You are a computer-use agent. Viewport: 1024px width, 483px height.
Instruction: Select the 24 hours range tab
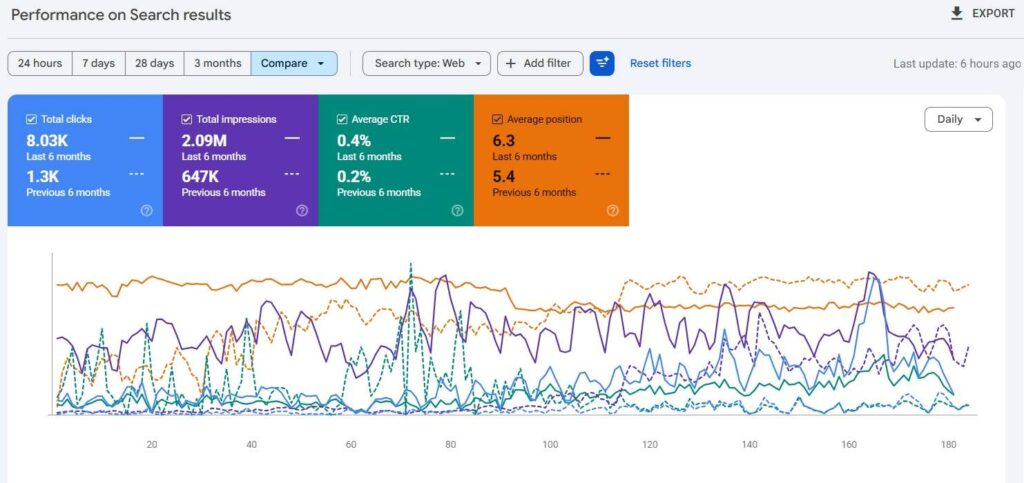pyautogui.click(x=40, y=63)
